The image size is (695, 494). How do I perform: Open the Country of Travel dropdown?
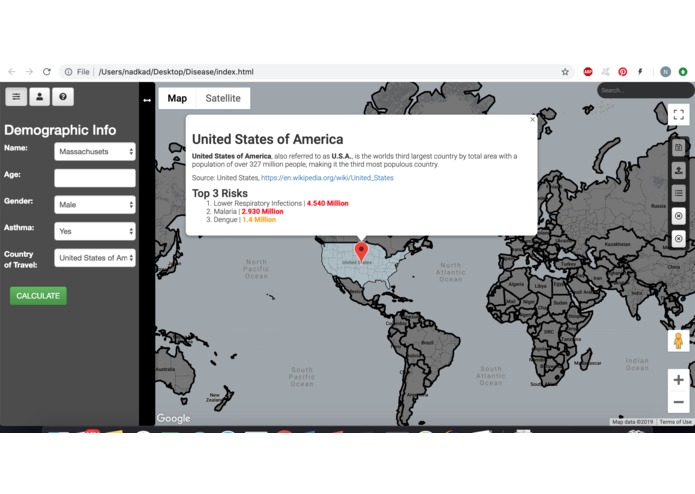[x=95, y=258]
